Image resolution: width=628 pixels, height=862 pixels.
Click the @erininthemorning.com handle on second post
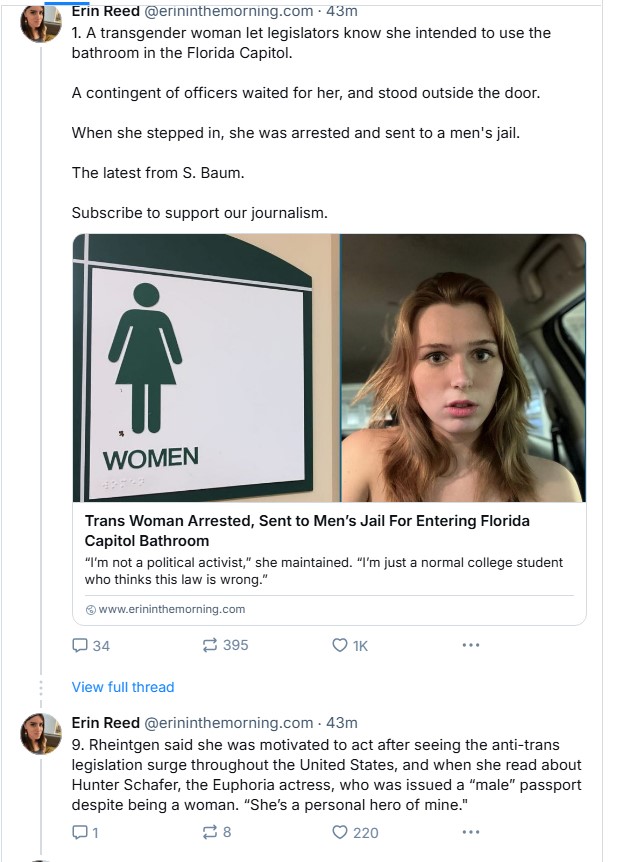click(229, 722)
